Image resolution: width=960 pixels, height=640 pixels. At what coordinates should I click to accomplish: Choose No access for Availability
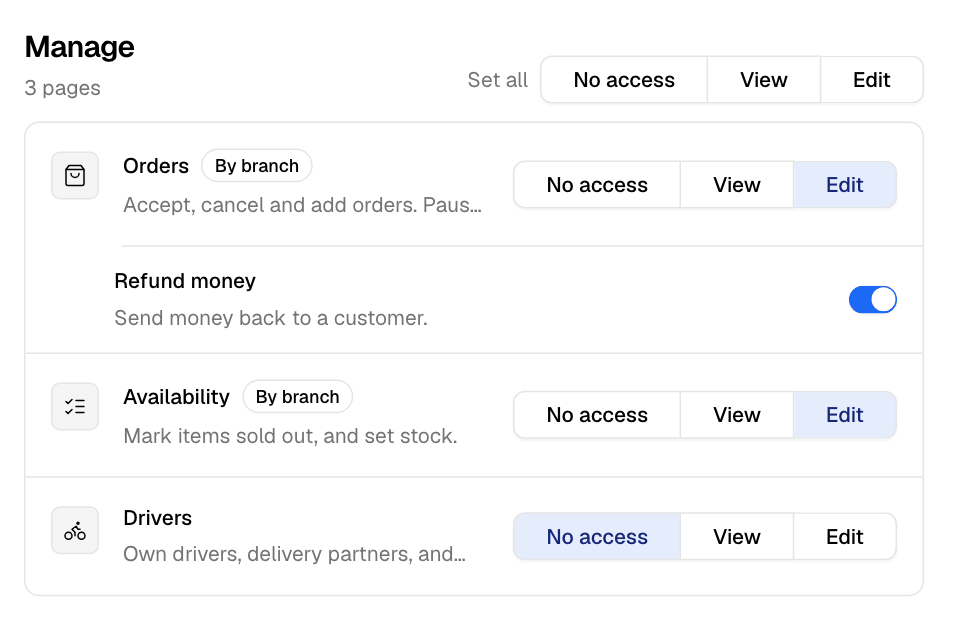click(597, 415)
